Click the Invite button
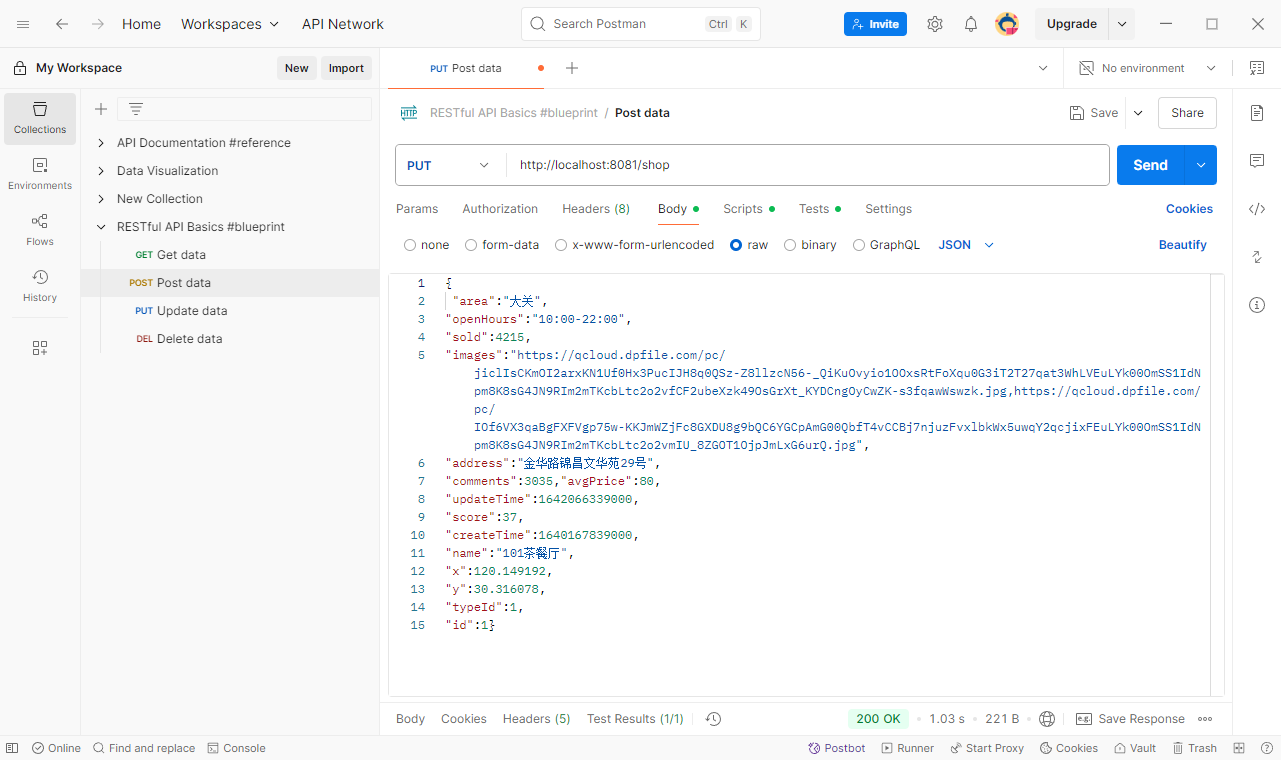The image size is (1281, 760). [875, 24]
